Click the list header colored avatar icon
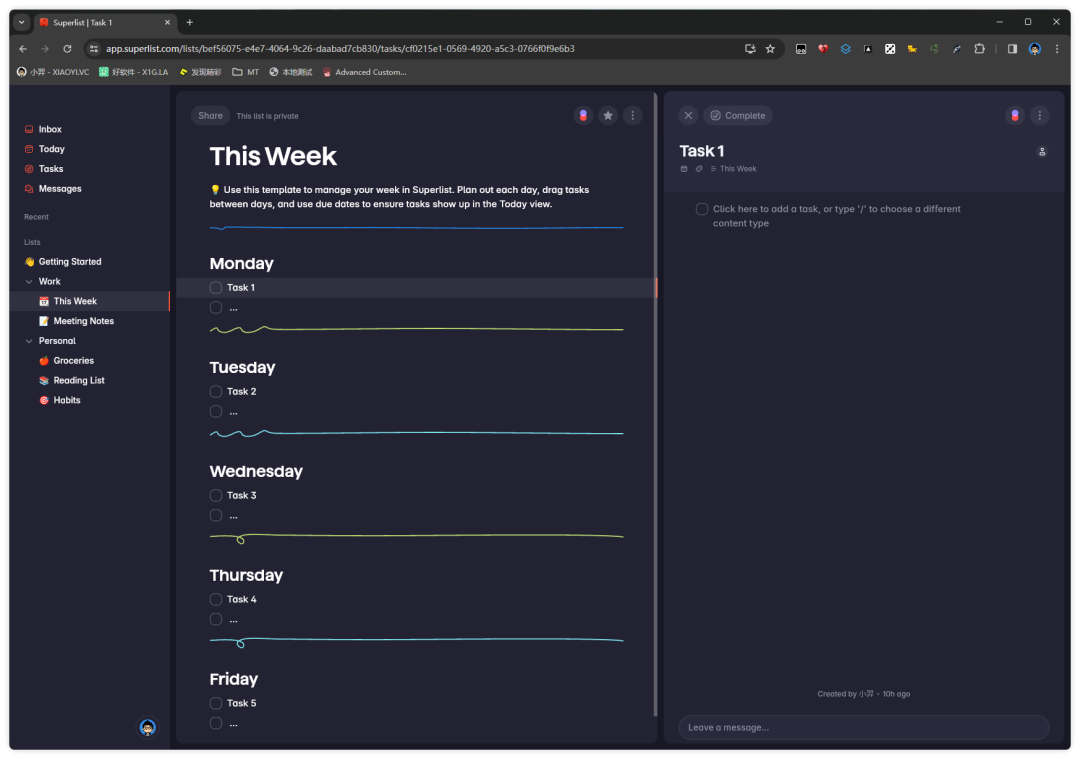 click(x=583, y=116)
